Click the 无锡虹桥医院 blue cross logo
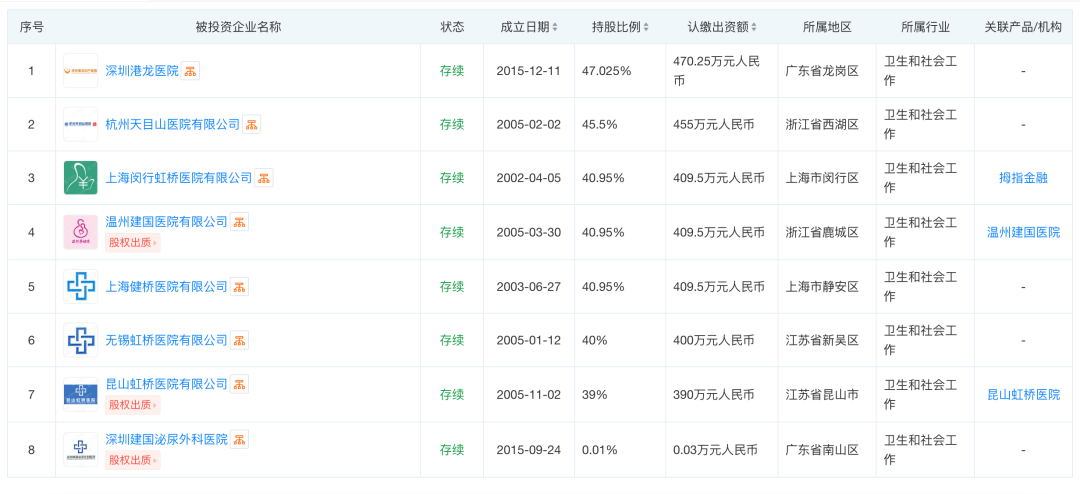 click(80, 340)
